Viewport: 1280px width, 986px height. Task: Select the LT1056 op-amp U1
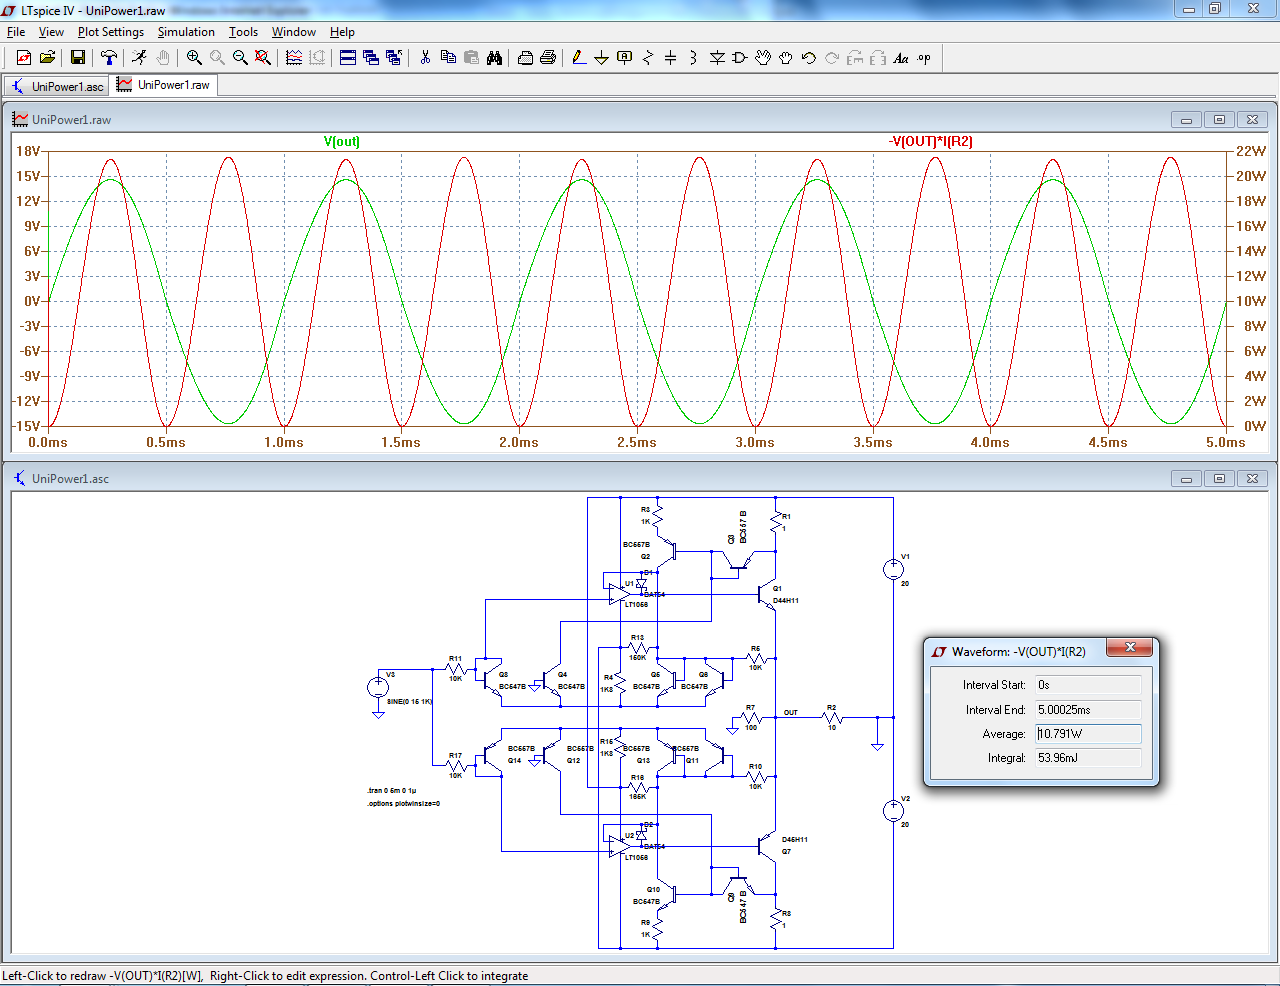point(620,593)
